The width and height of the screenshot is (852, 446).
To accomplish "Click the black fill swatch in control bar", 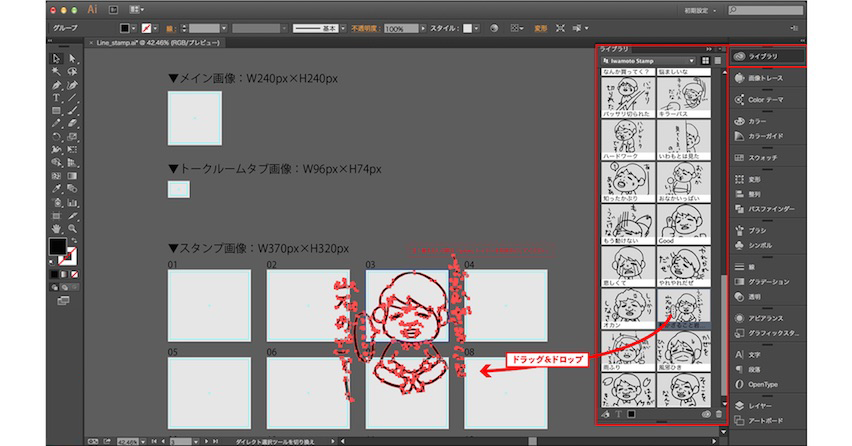I will point(124,28).
